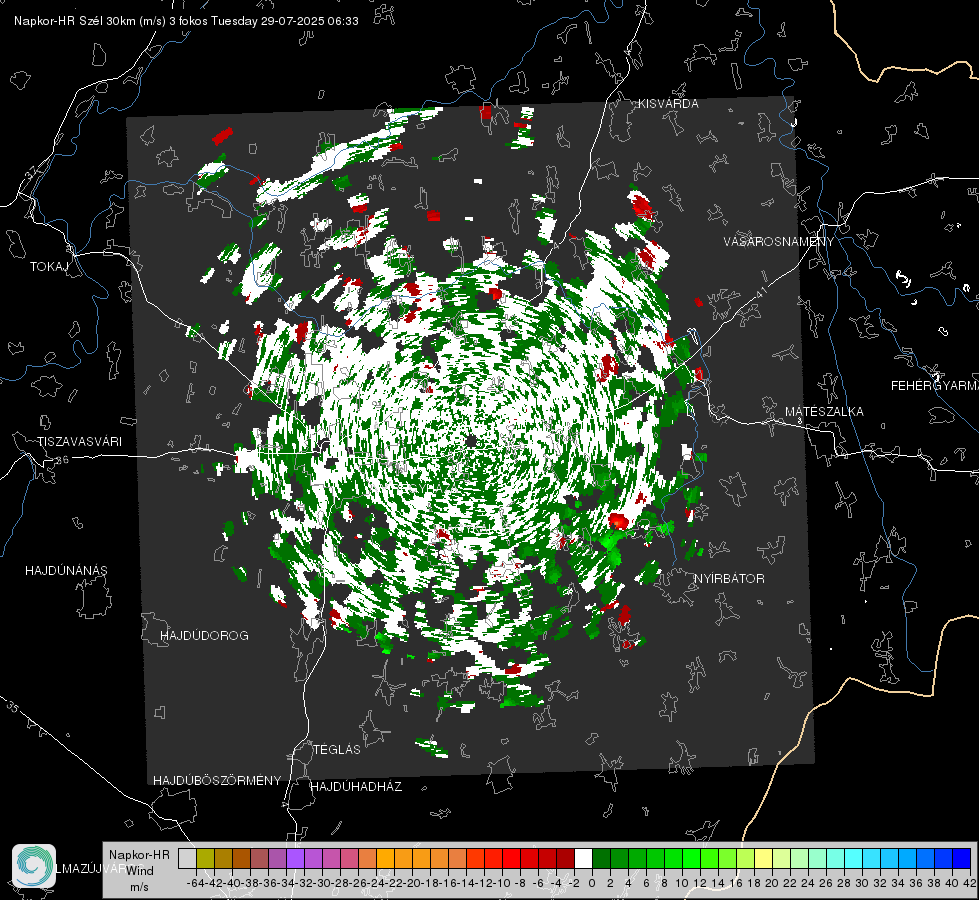This screenshot has height=900, width=979.
Task: Pick the white legend swatch left of 0
Action: pos(583,858)
